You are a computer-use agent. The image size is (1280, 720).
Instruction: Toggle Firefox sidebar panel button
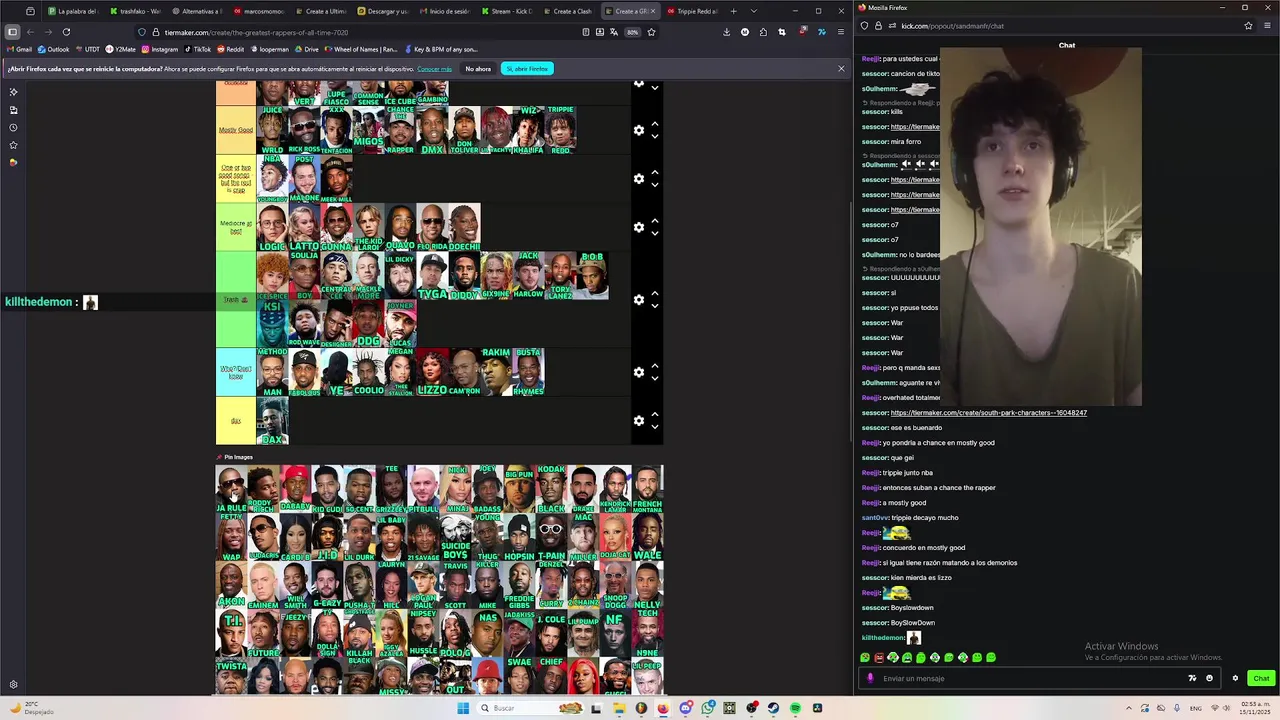12,32
